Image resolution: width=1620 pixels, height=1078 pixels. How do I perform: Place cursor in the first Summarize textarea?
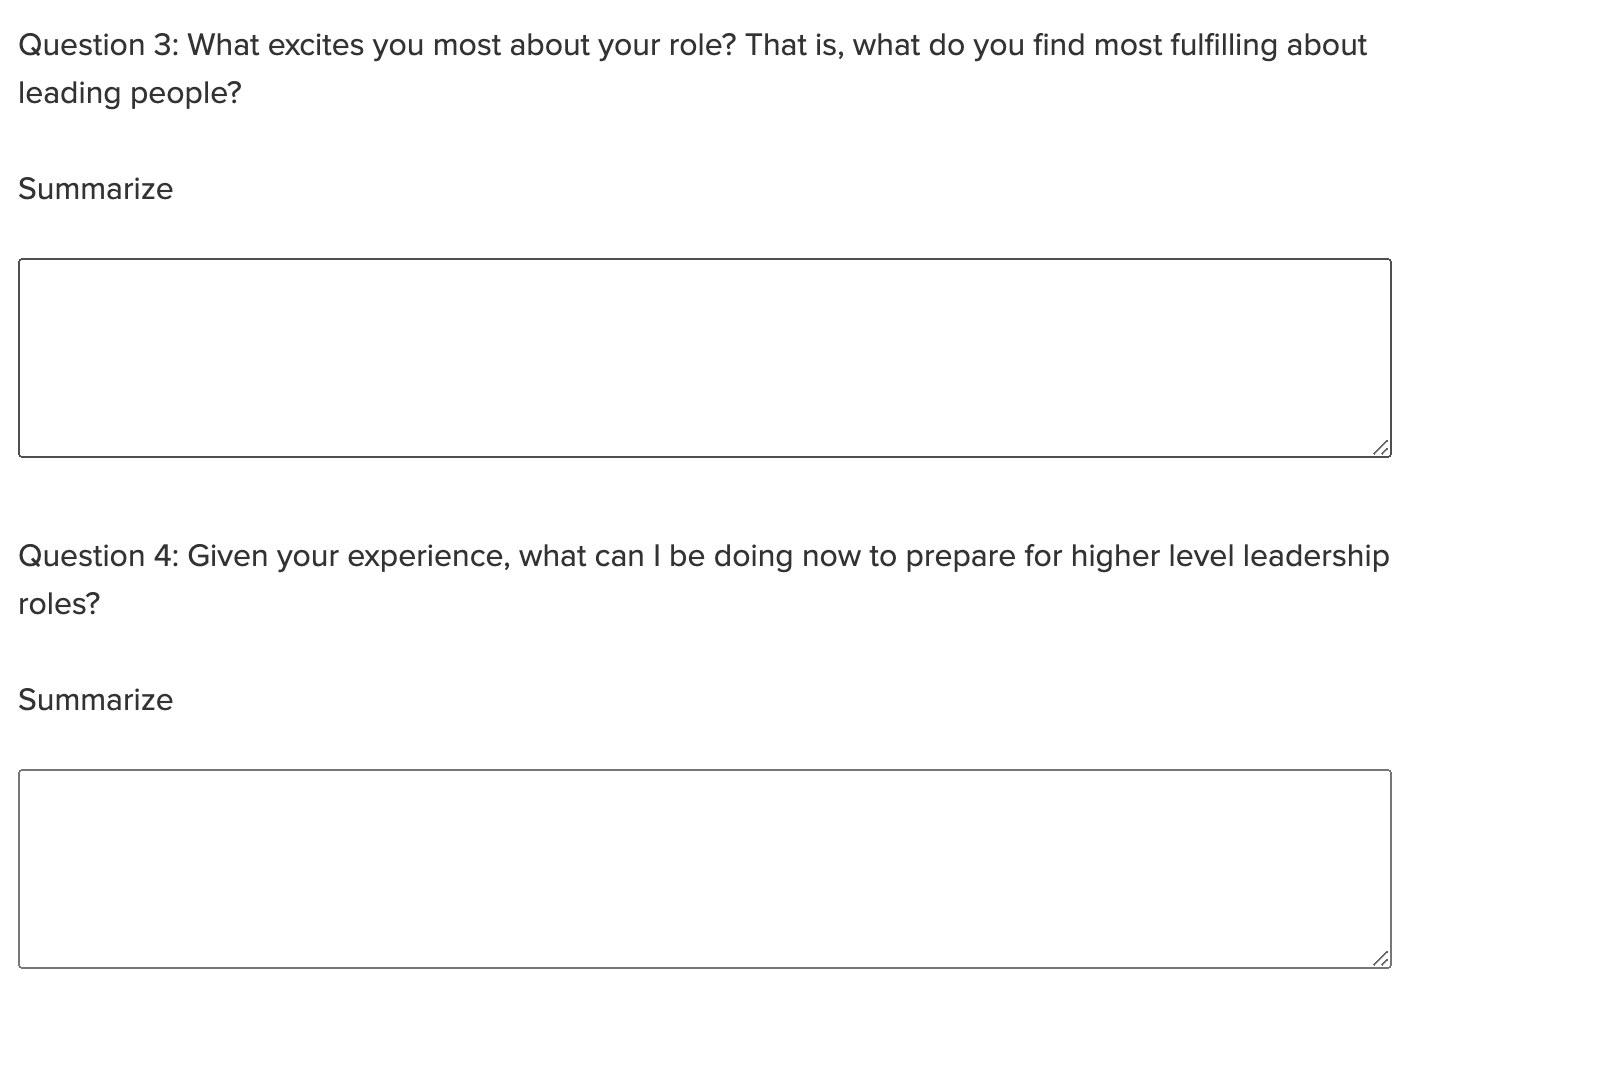pyautogui.click(x=700, y=355)
